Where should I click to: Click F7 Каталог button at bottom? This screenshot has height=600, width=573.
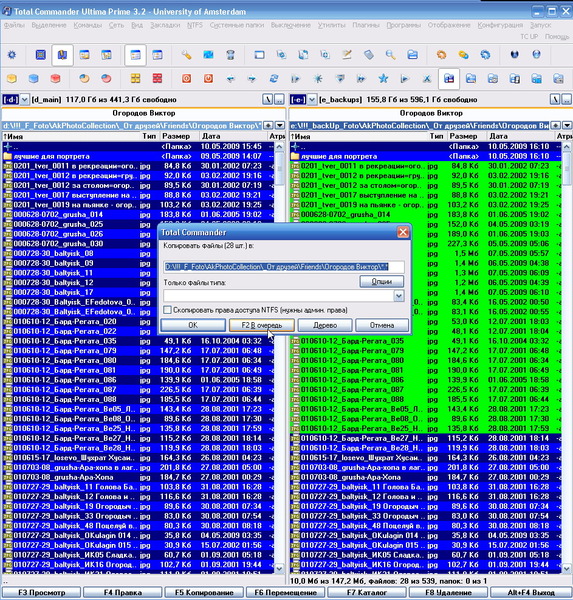(x=367, y=593)
